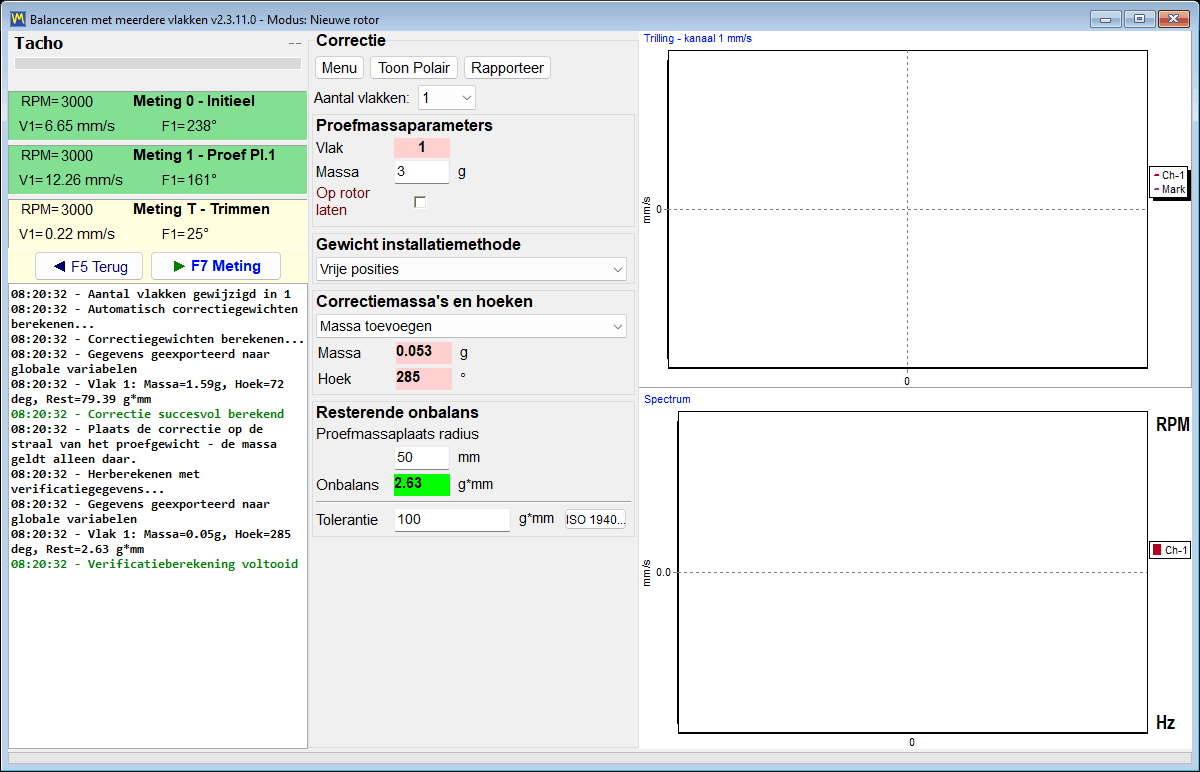
Task: Select the 'Meting 1 - Proef Pl.1' row
Action: click(157, 169)
